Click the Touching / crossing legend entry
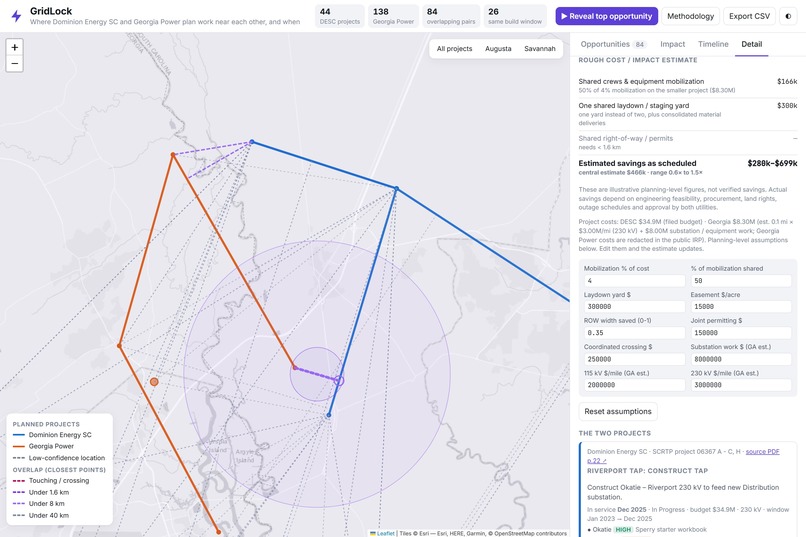Viewport: 806px width, 537px height. tap(51, 480)
